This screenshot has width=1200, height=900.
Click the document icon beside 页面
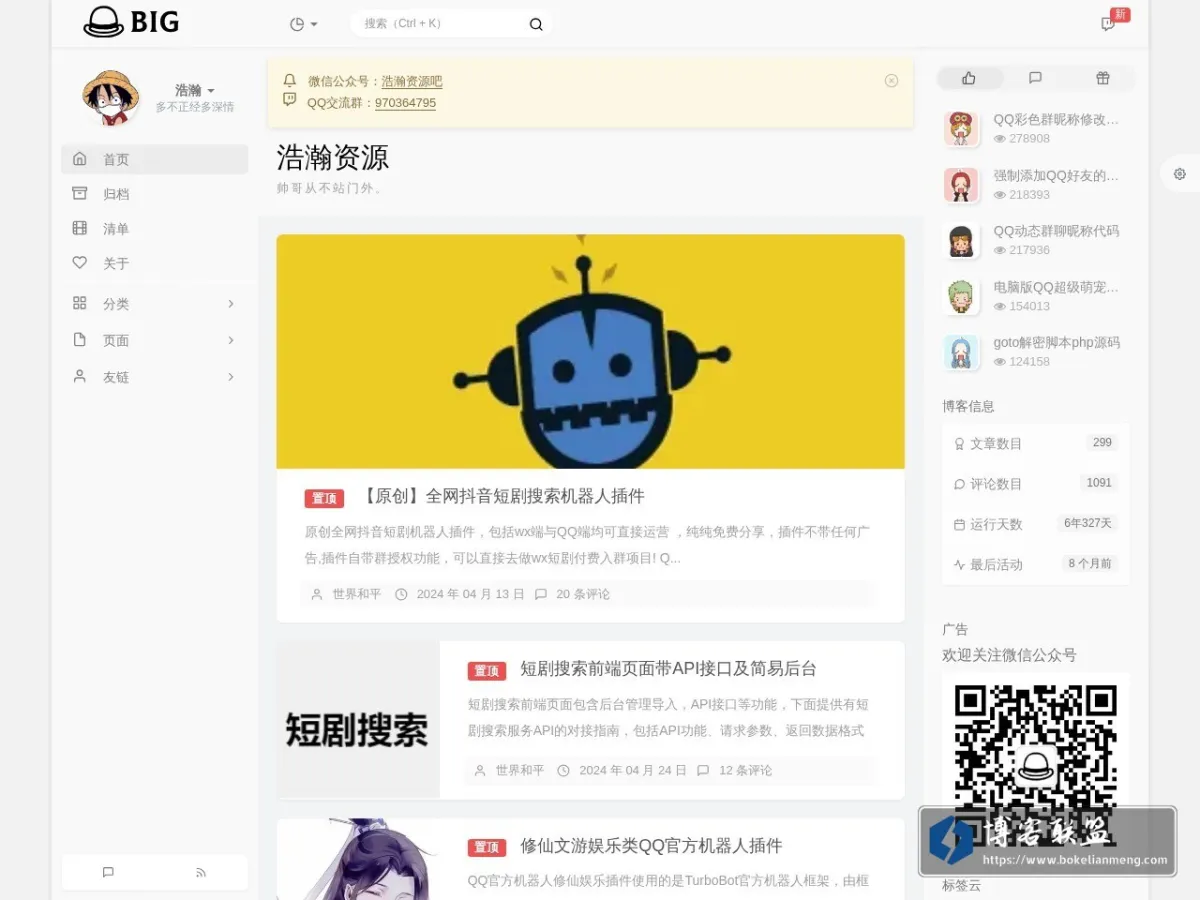tap(80, 340)
